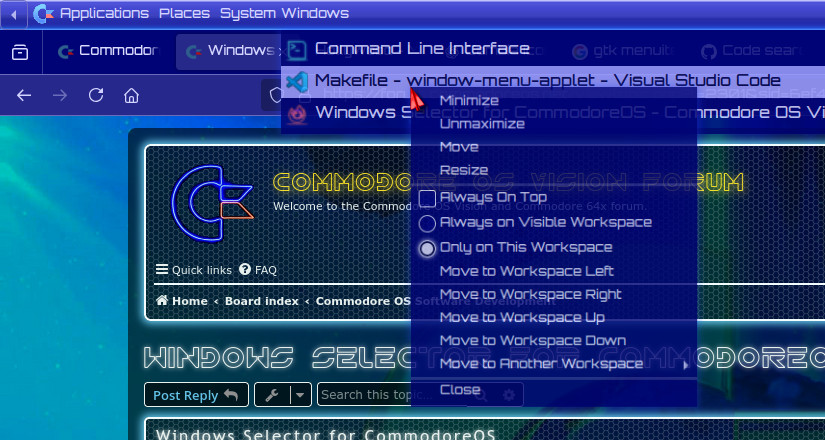
Task: Choose Move to Workspace Down
Action: tap(554, 341)
